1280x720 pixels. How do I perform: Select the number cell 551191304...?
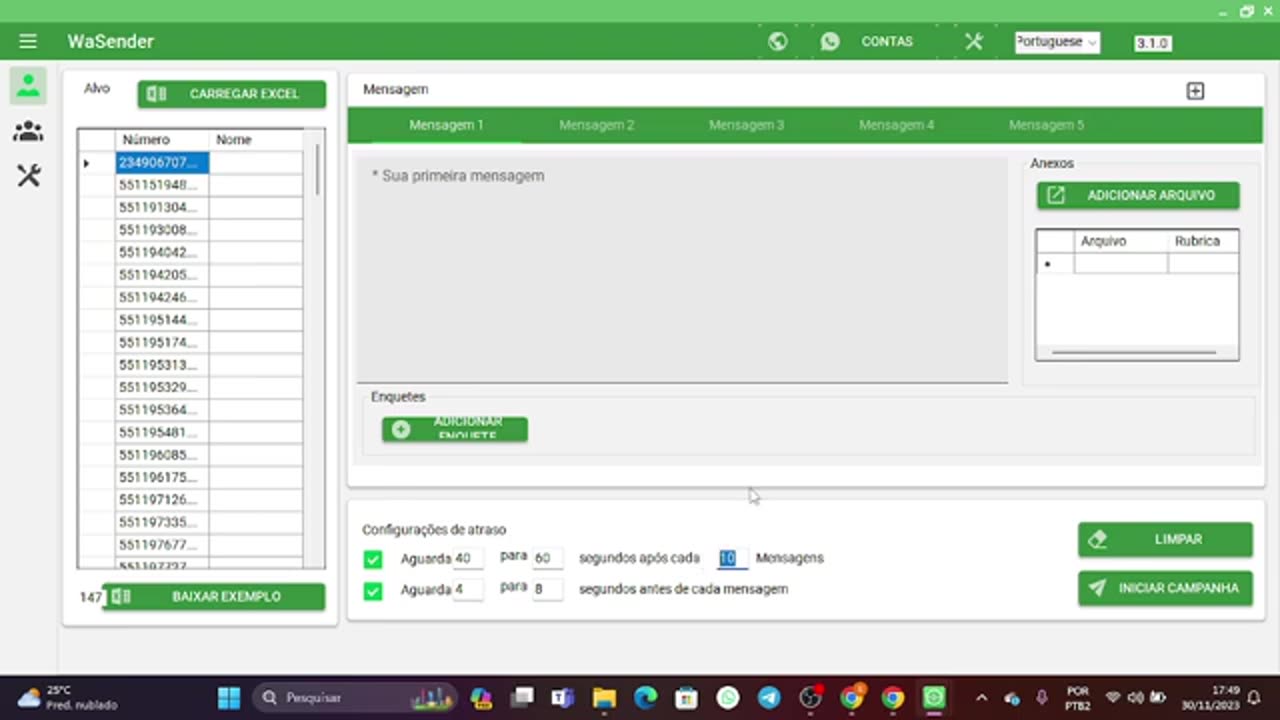[162, 207]
